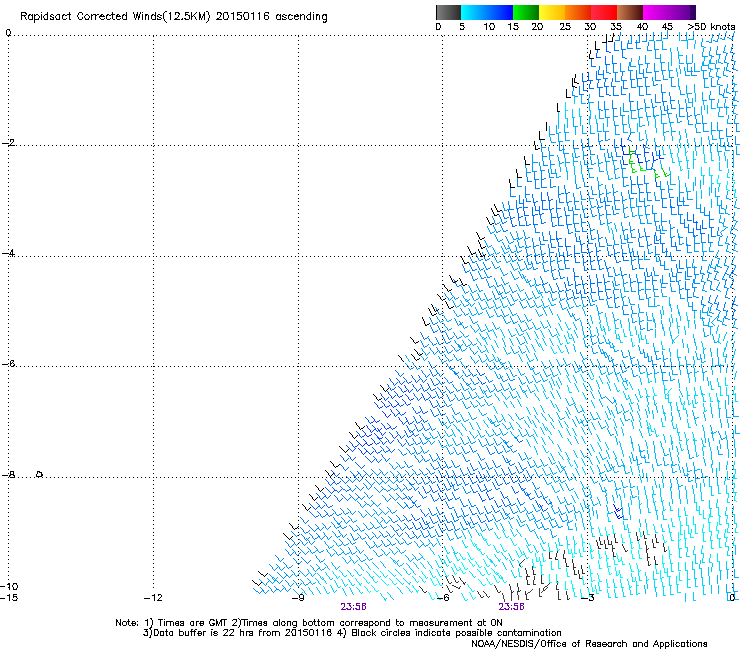Pick the red 30-35 knots legend segment
Screen dimensions: 740x650
tap(604, 12)
